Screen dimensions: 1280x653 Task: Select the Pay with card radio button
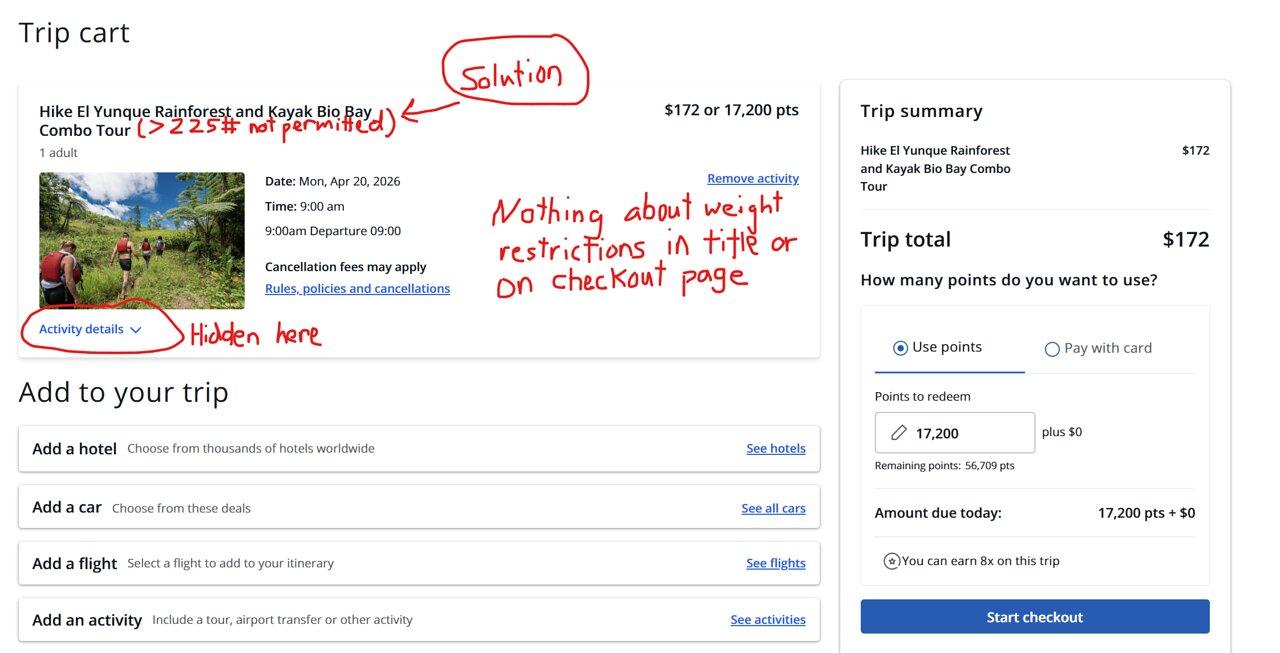(1052, 349)
